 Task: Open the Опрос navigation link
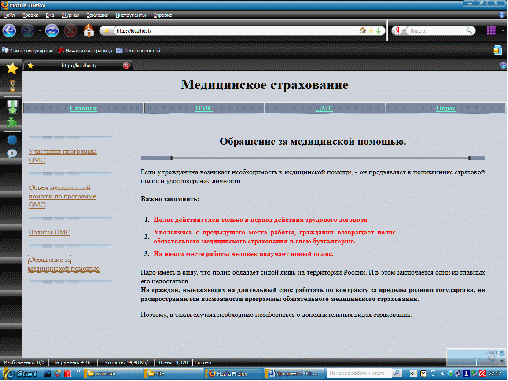(x=446, y=108)
